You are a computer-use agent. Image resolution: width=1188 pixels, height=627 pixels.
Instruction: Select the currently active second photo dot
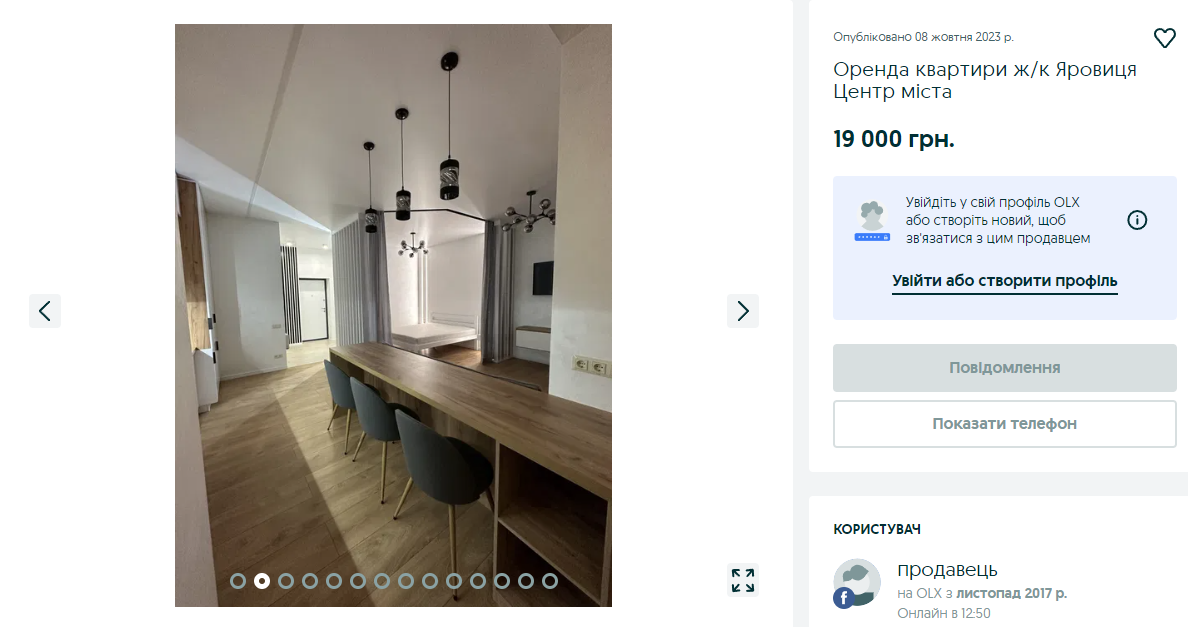261,581
